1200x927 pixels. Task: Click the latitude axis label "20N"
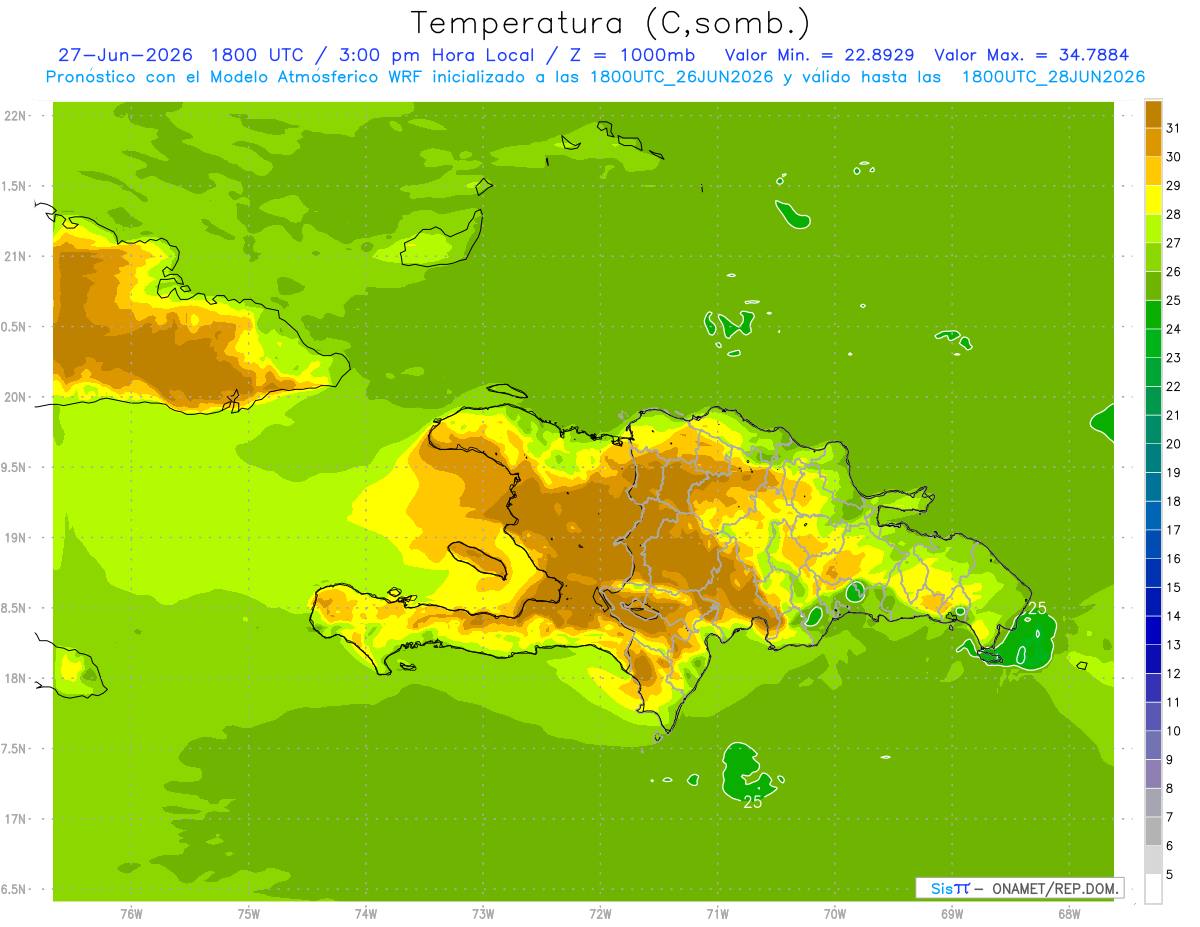click(15, 397)
